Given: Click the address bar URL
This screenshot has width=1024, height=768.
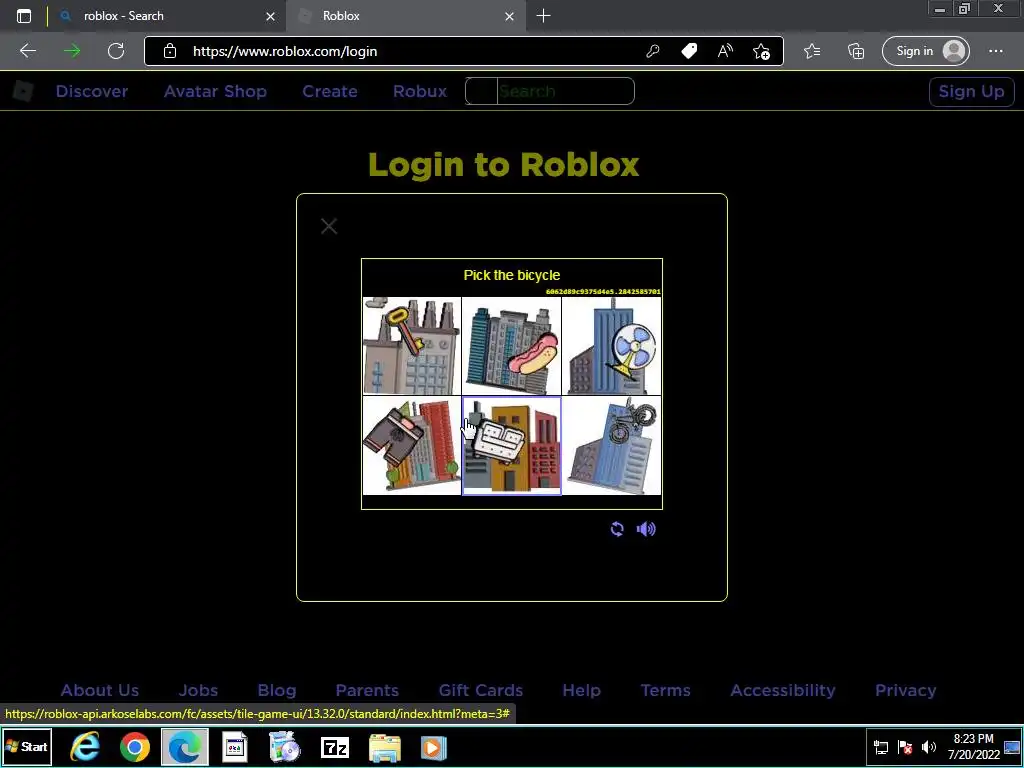Looking at the screenshot, I should (285, 51).
